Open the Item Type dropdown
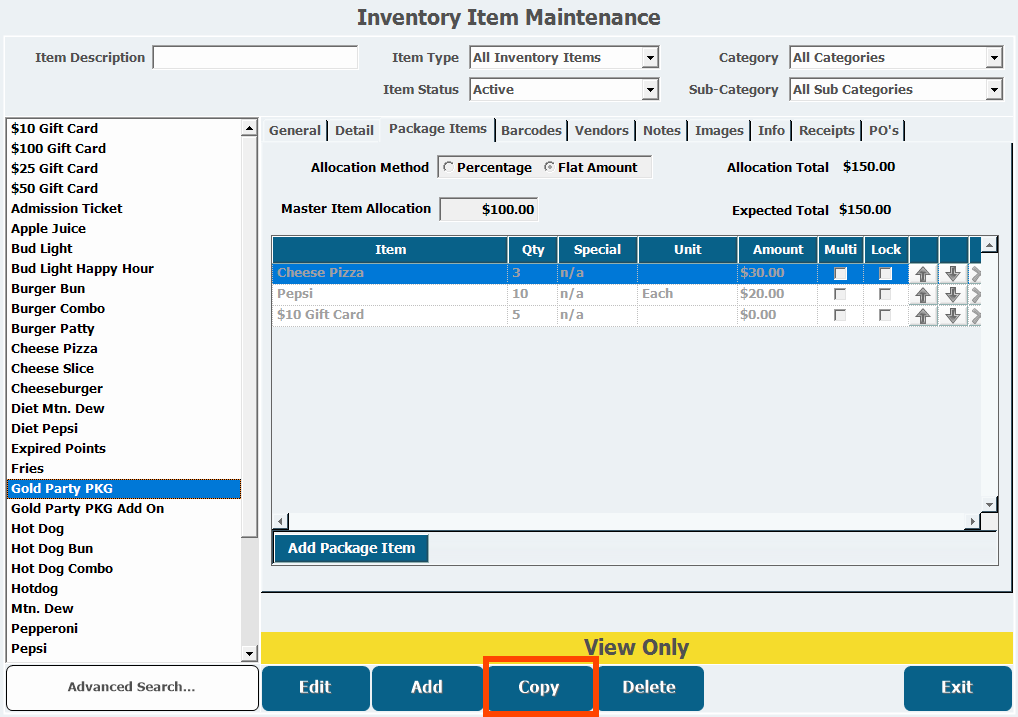 (x=650, y=59)
